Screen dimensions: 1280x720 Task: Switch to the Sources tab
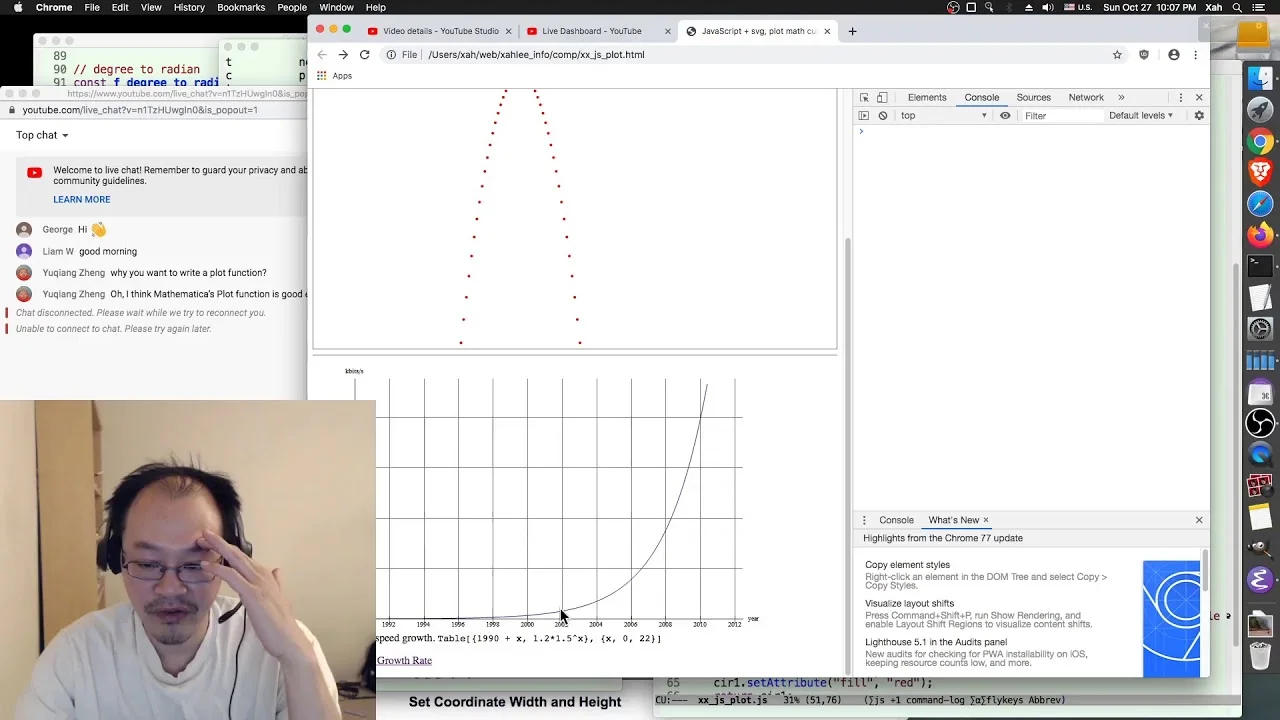[x=1033, y=98]
